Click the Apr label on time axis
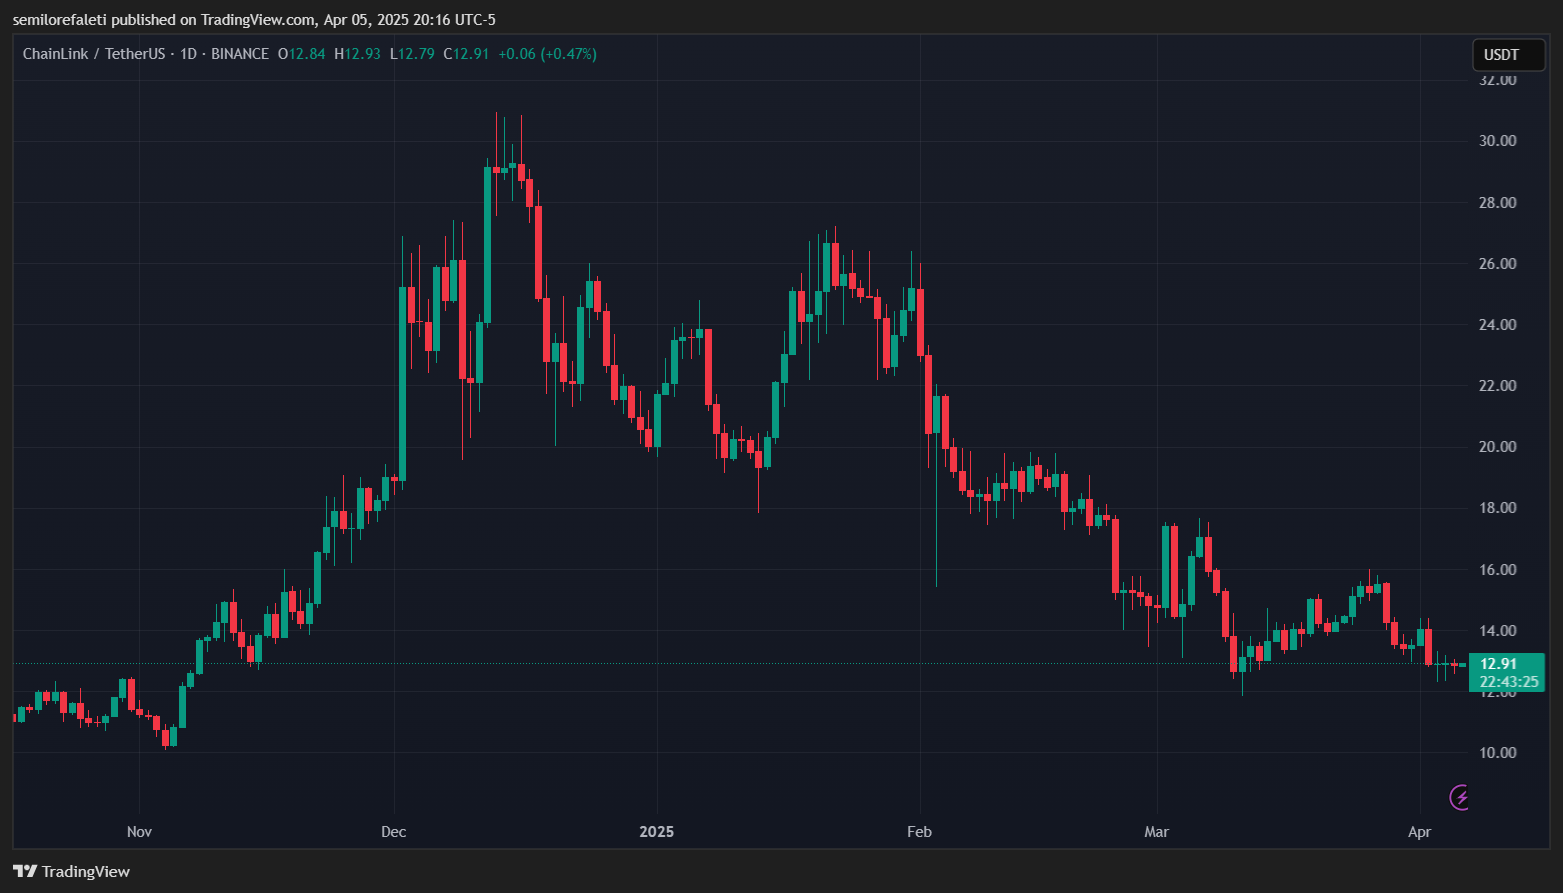 pyautogui.click(x=1419, y=832)
